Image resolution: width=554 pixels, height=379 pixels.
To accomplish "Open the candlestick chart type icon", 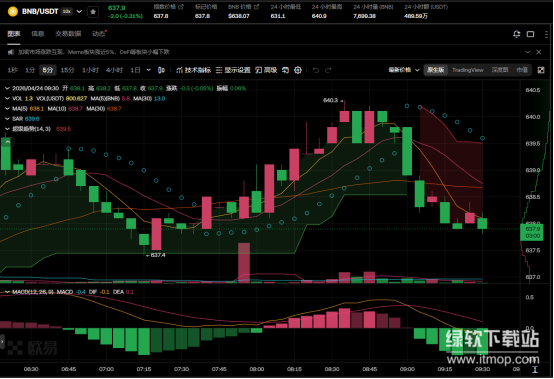I will [x=161, y=70].
